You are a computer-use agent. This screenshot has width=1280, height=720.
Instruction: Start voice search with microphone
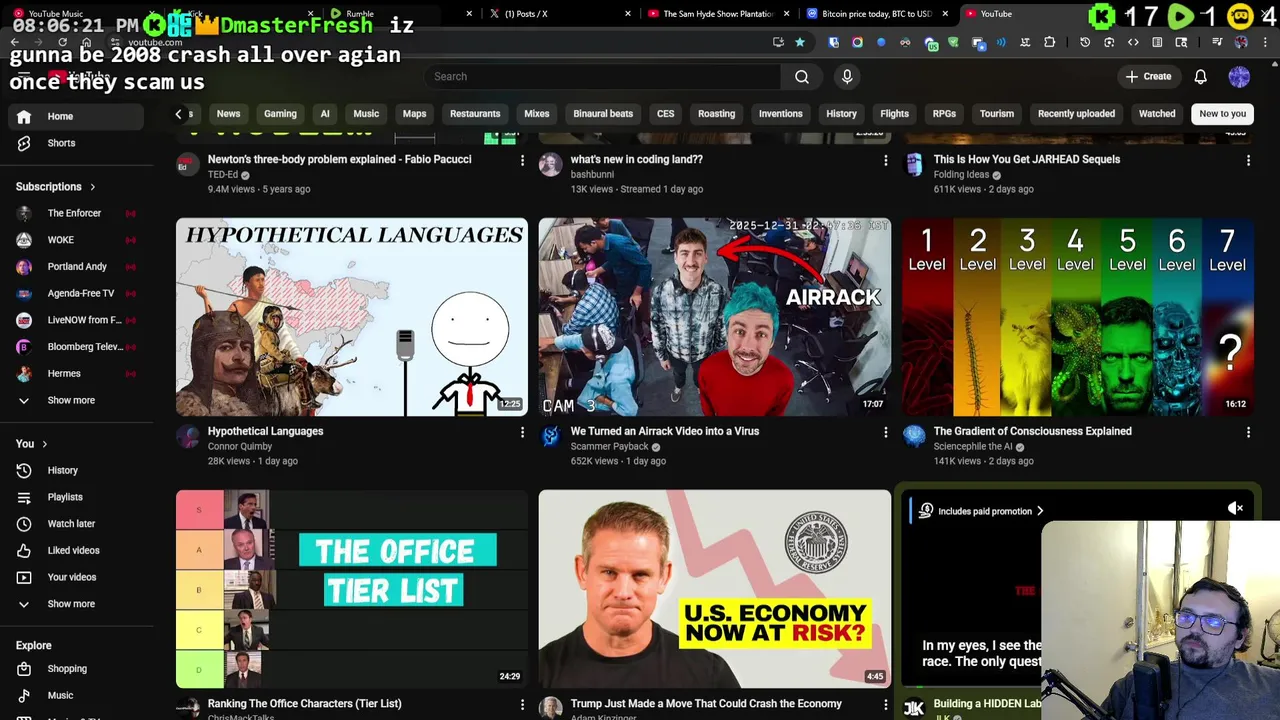(847, 76)
